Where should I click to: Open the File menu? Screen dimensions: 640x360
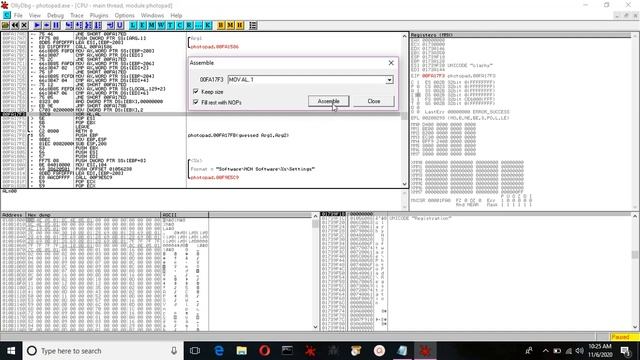click(x=18, y=15)
